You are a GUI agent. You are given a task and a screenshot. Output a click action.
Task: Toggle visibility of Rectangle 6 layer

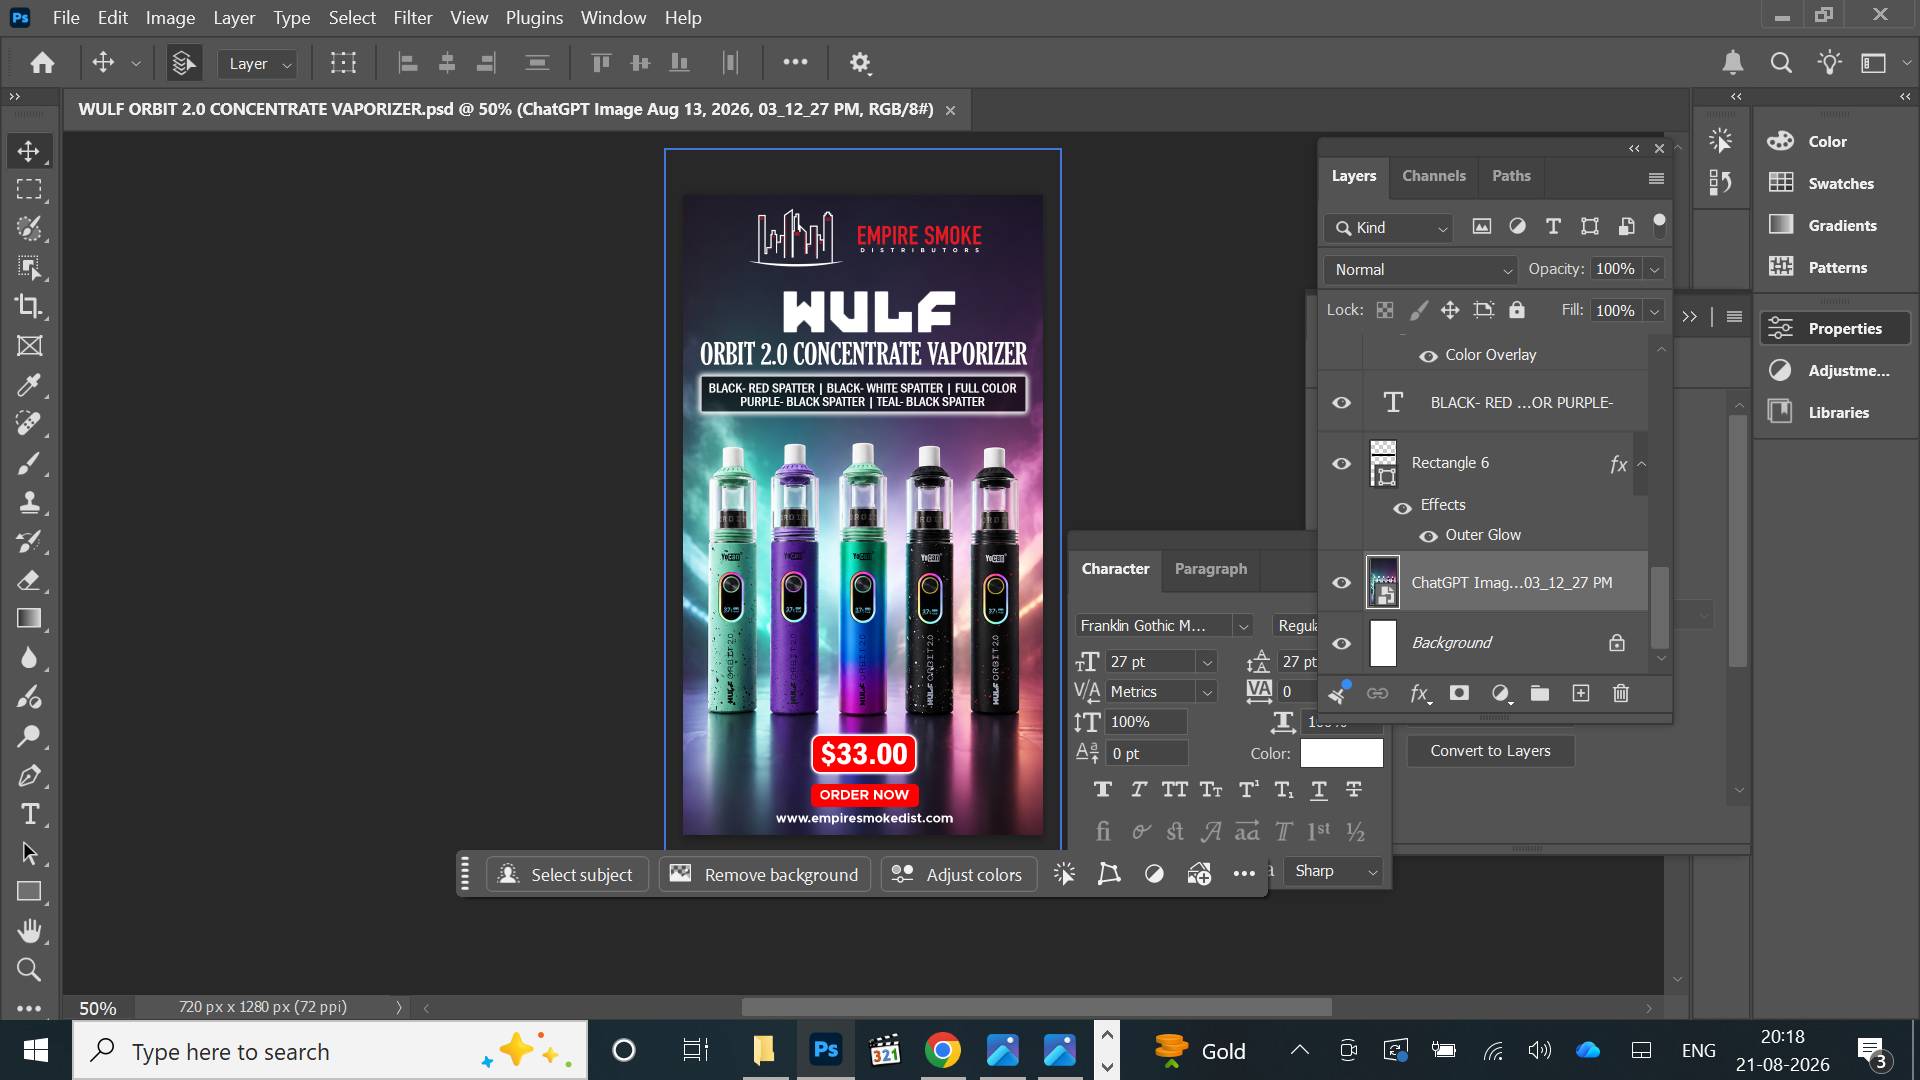(1342, 463)
